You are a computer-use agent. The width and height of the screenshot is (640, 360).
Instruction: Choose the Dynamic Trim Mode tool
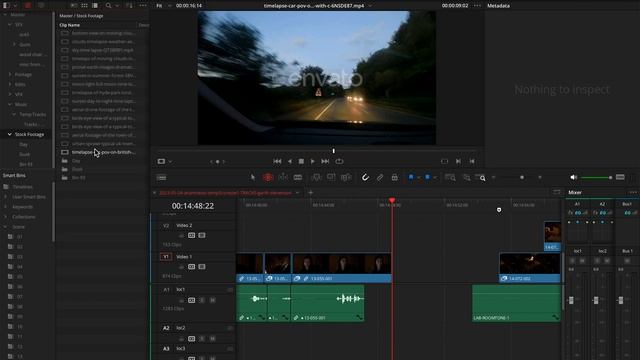(x=283, y=177)
